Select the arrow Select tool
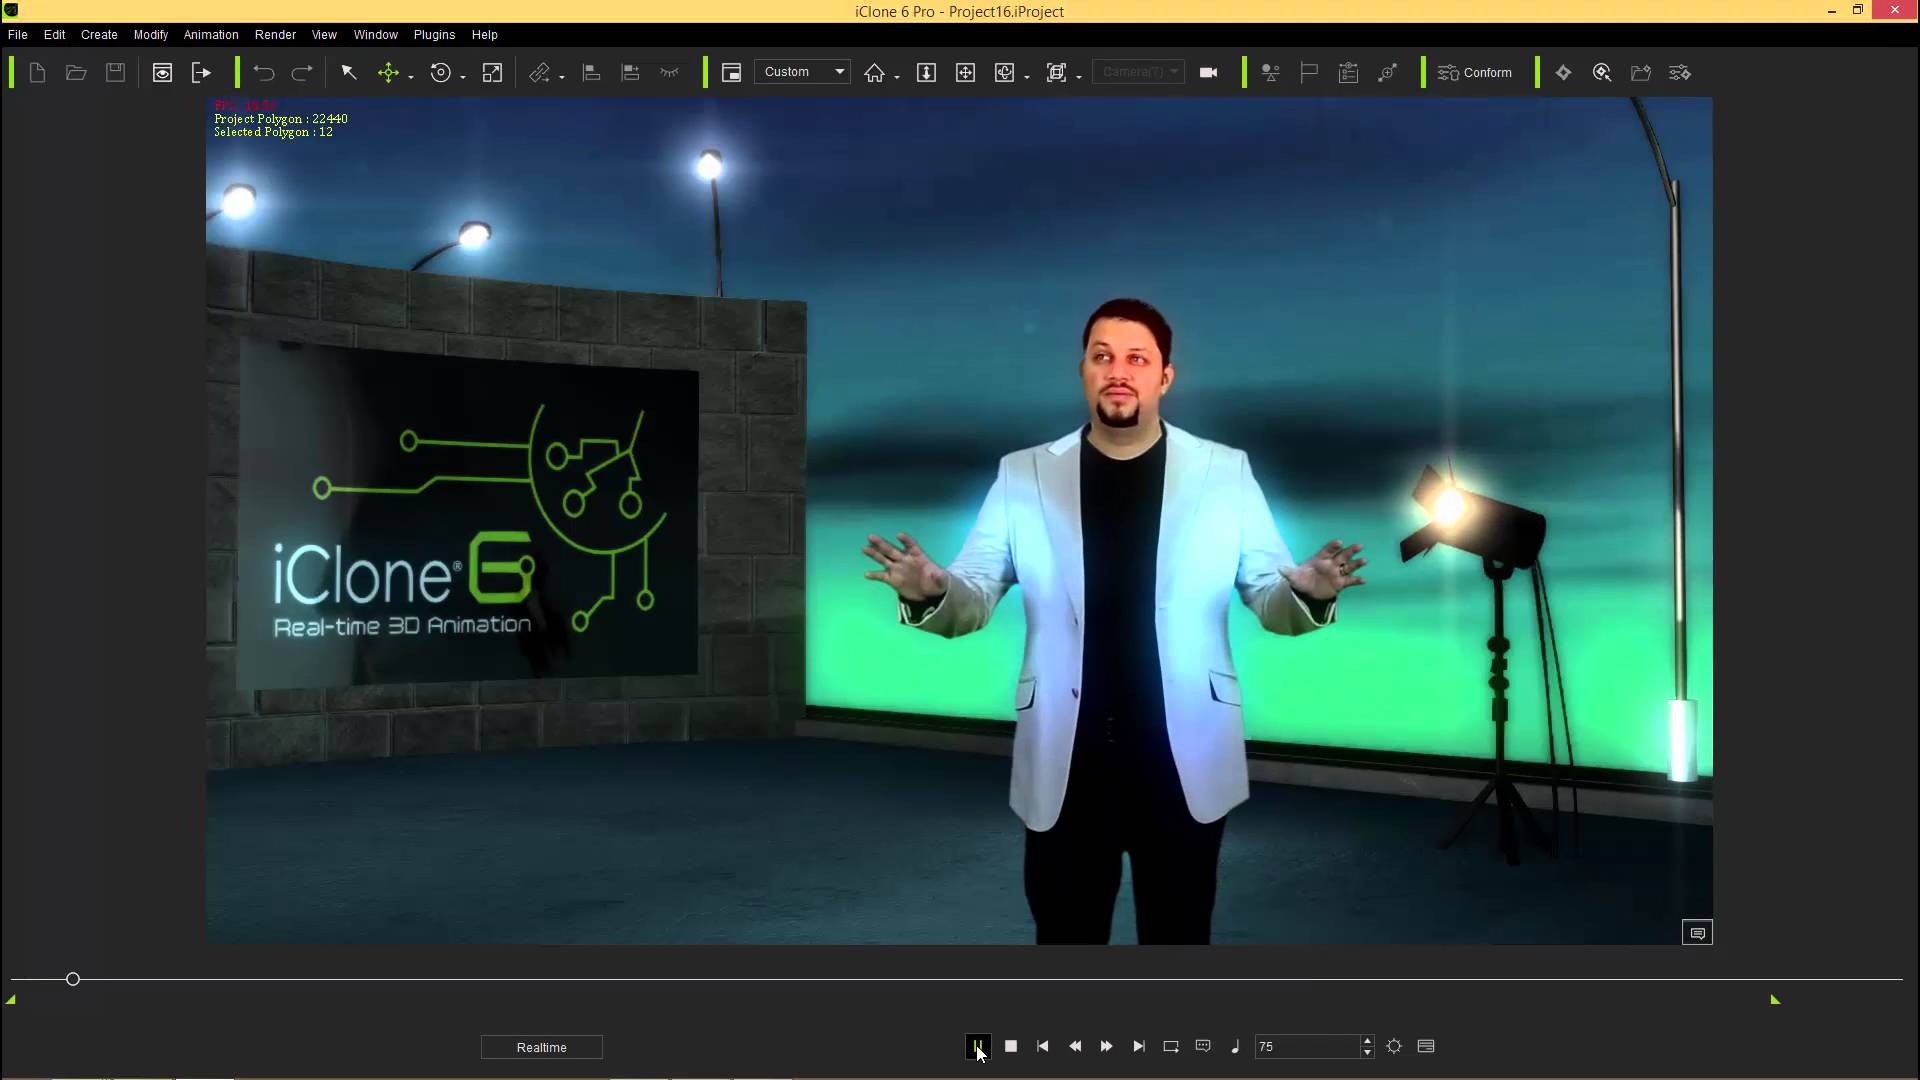This screenshot has height=1080, width=1920. pos(349,73)
